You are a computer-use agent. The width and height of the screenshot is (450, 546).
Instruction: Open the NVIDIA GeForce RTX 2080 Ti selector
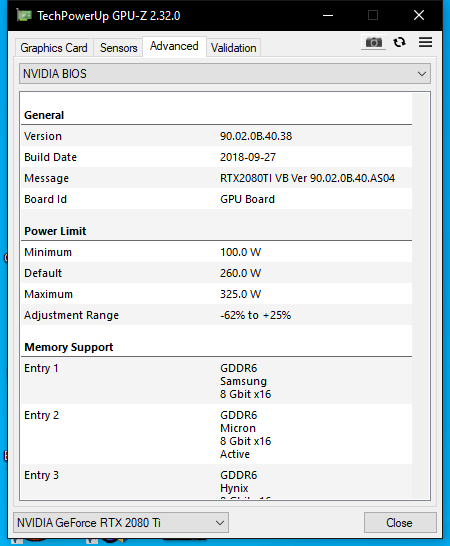point(121,522)
